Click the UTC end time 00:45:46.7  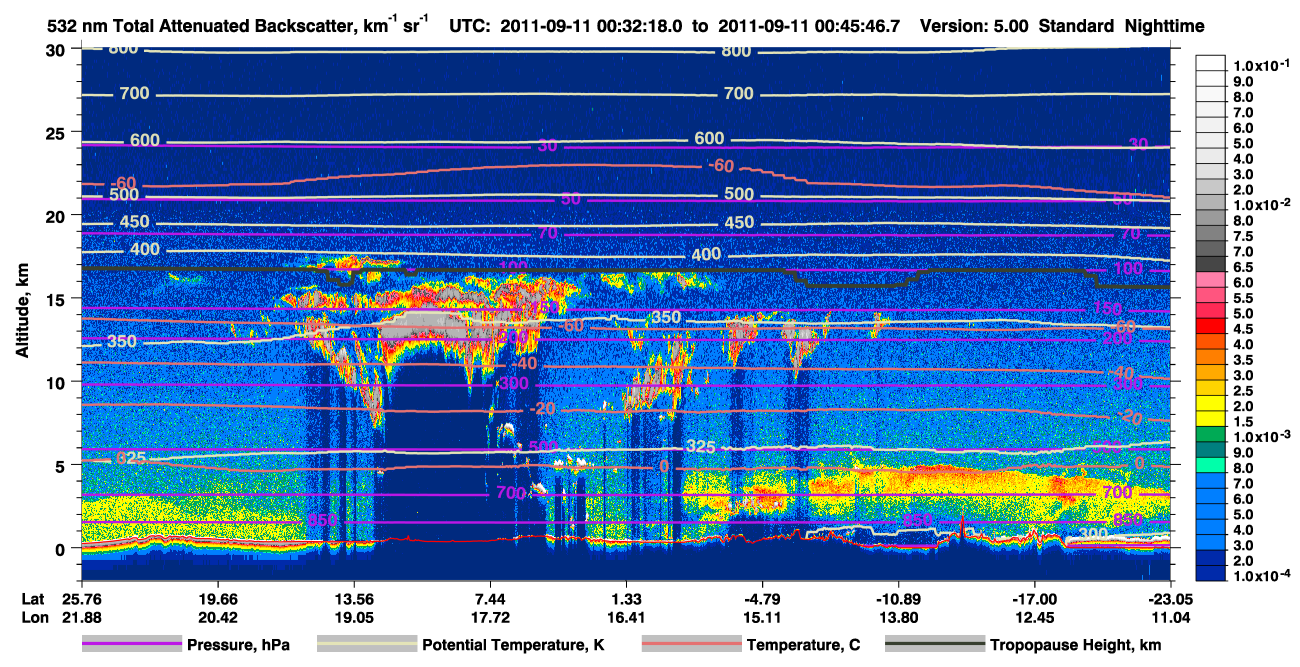pyautogui.click(x=859, y=27)
